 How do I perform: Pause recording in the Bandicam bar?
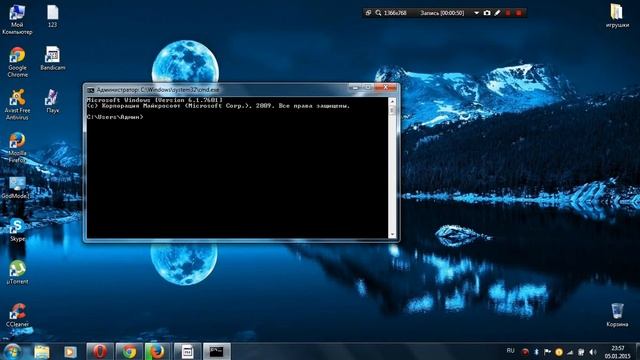pyautogui.click(x=508, y=13)
